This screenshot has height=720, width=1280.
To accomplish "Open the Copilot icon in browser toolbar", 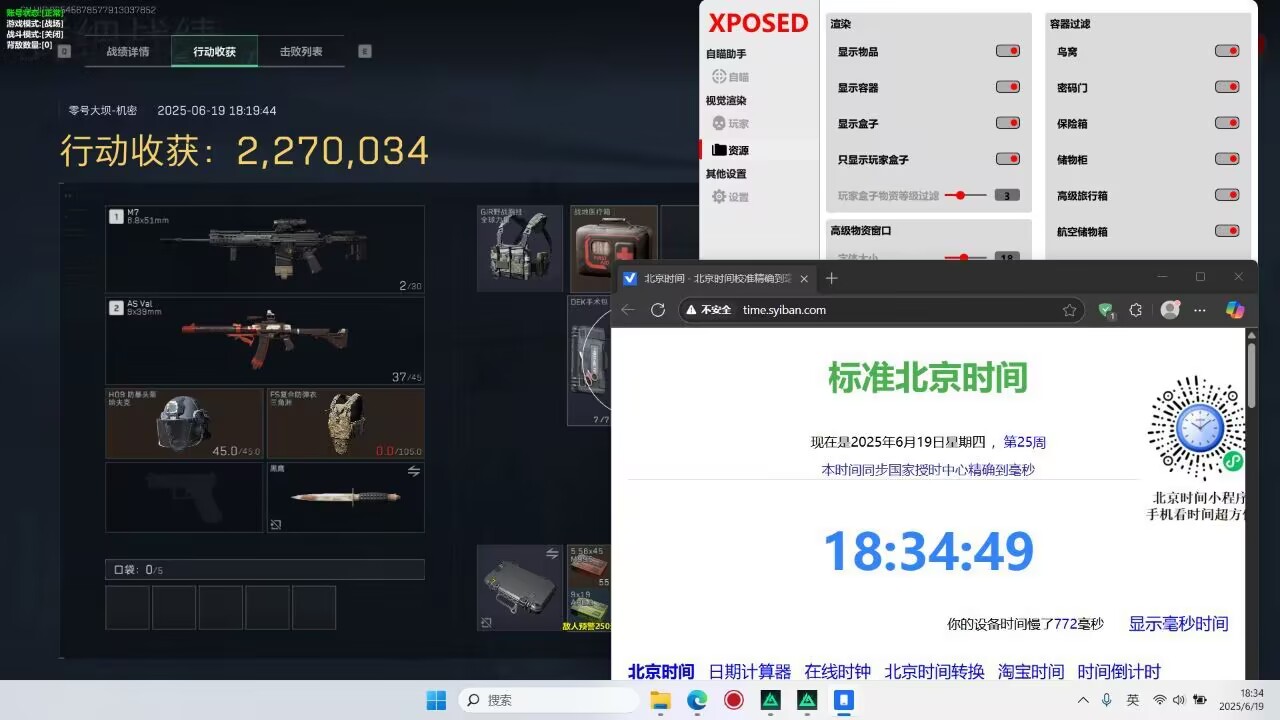I will (1235, 310).
